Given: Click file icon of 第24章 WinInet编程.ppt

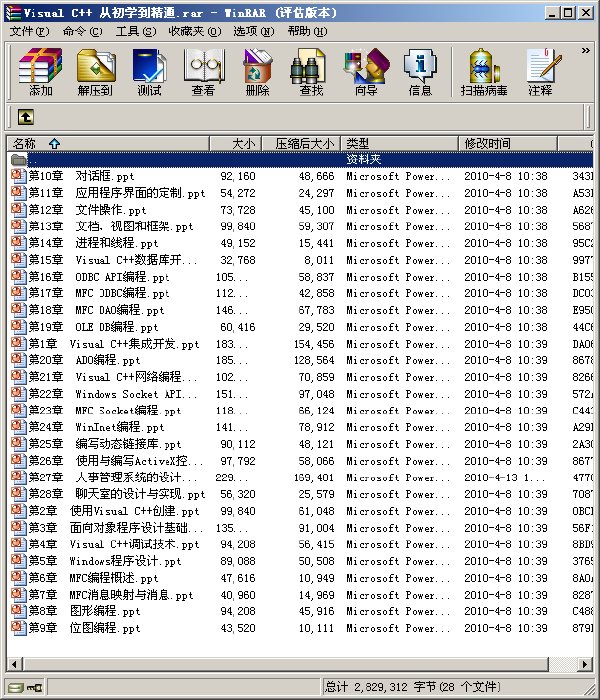Looking at the screenshot, I should coord(18,427).
